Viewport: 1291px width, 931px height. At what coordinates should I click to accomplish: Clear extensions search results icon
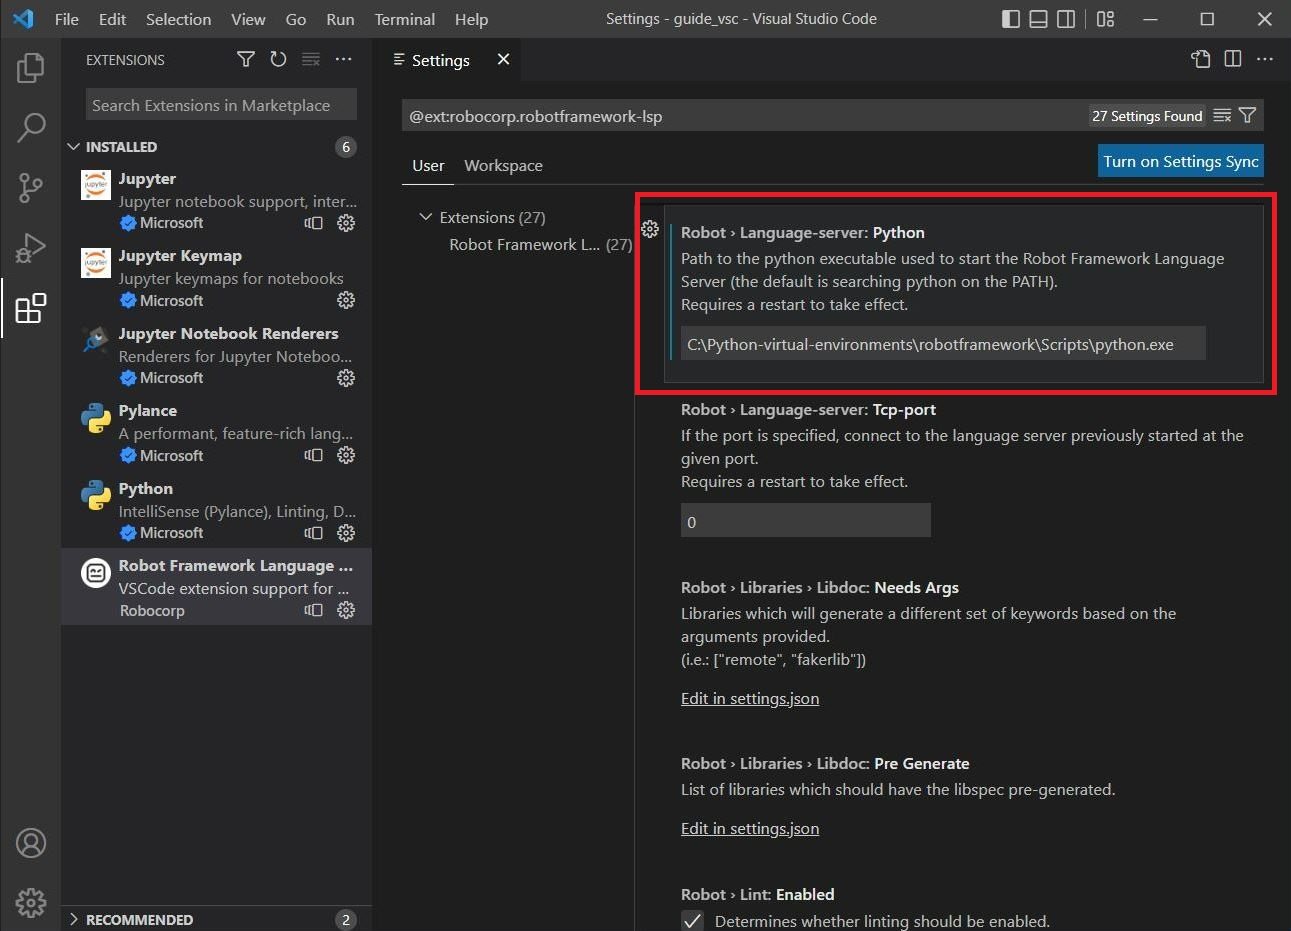pos(311,60)
